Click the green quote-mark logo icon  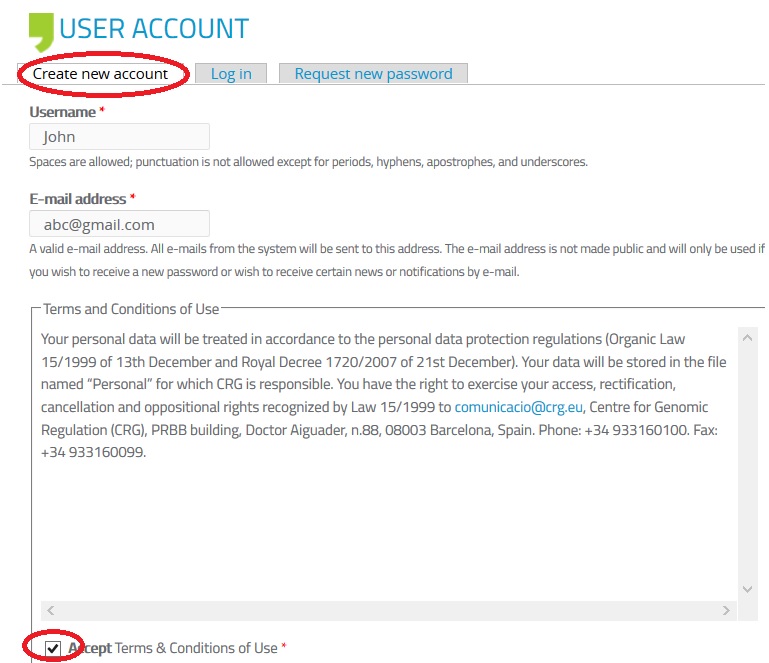(x=41, y=31)
